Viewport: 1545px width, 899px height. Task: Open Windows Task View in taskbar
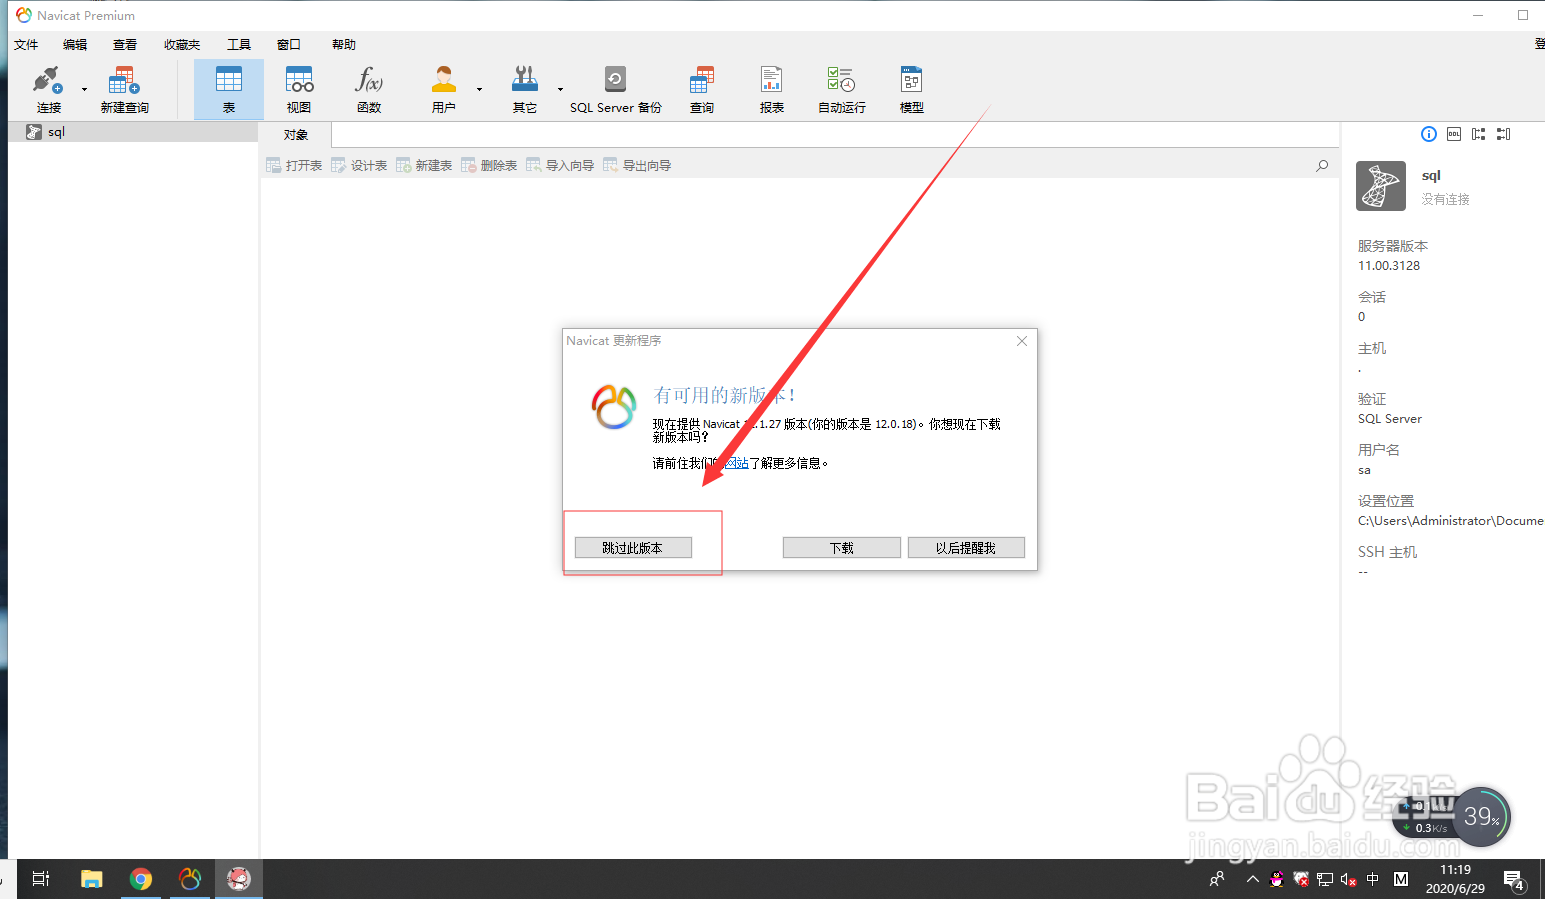pos(41,879)
